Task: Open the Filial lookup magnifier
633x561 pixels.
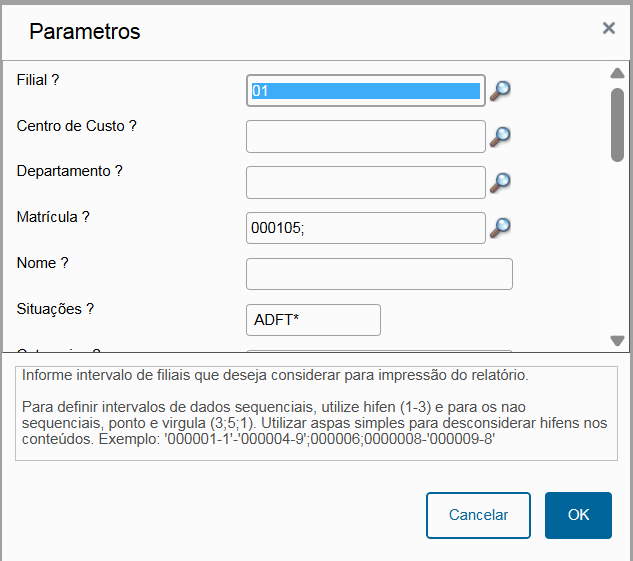Action: (x=500, y=91)
